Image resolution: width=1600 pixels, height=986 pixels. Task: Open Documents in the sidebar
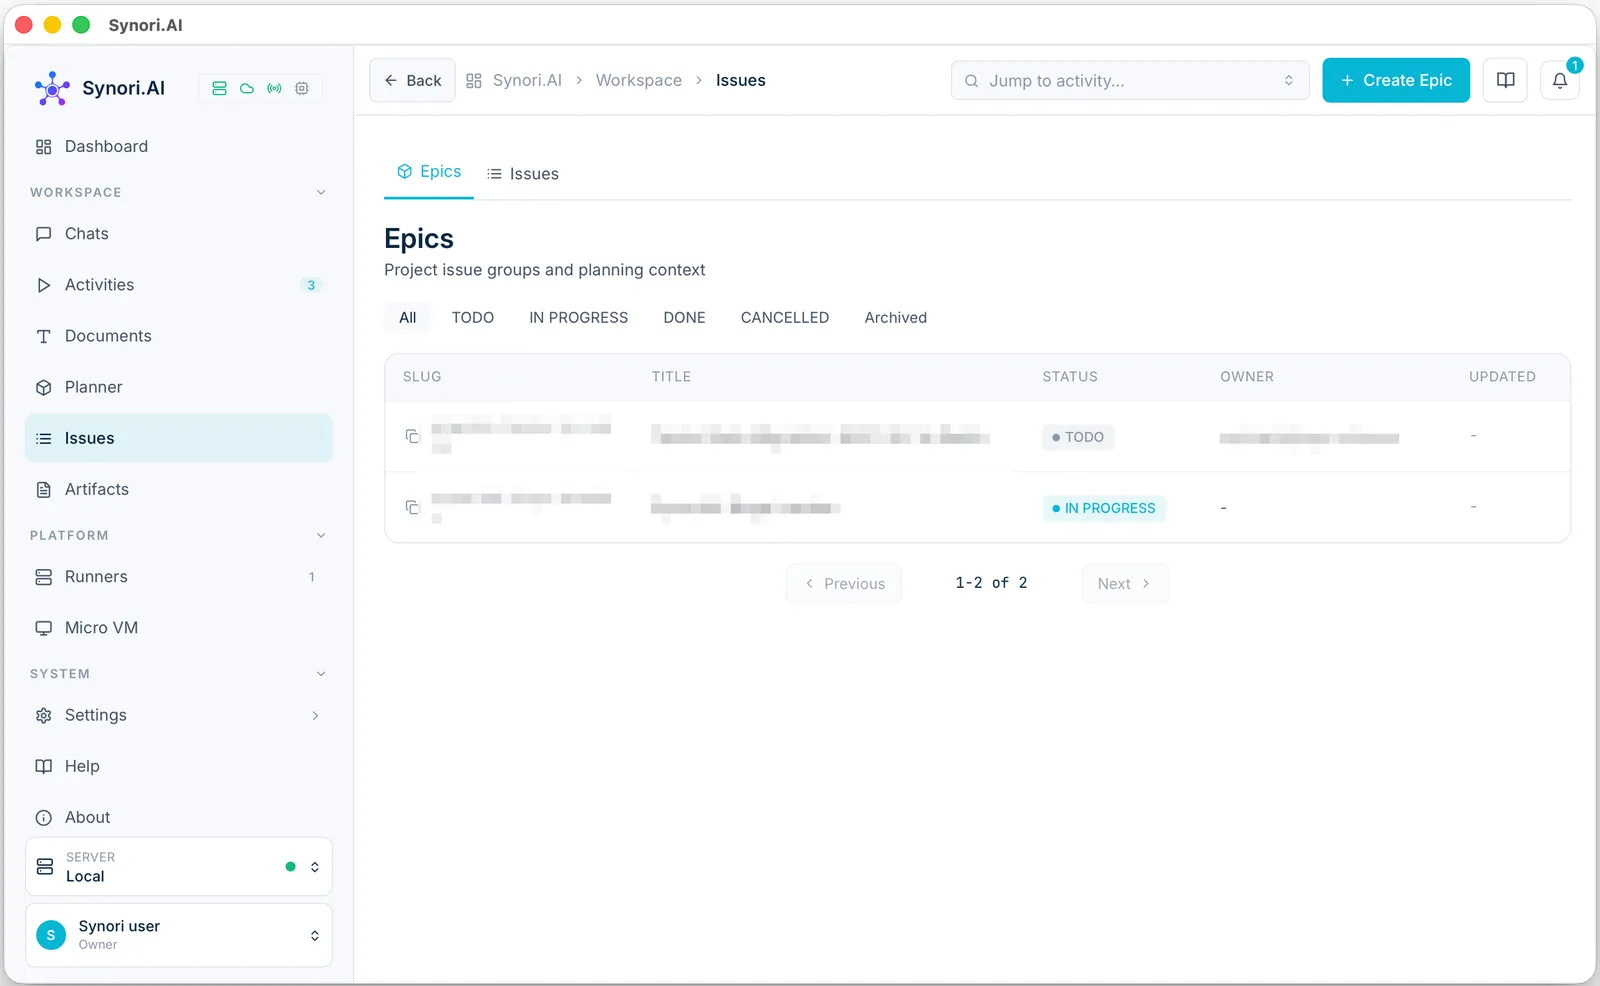[179, 336]
